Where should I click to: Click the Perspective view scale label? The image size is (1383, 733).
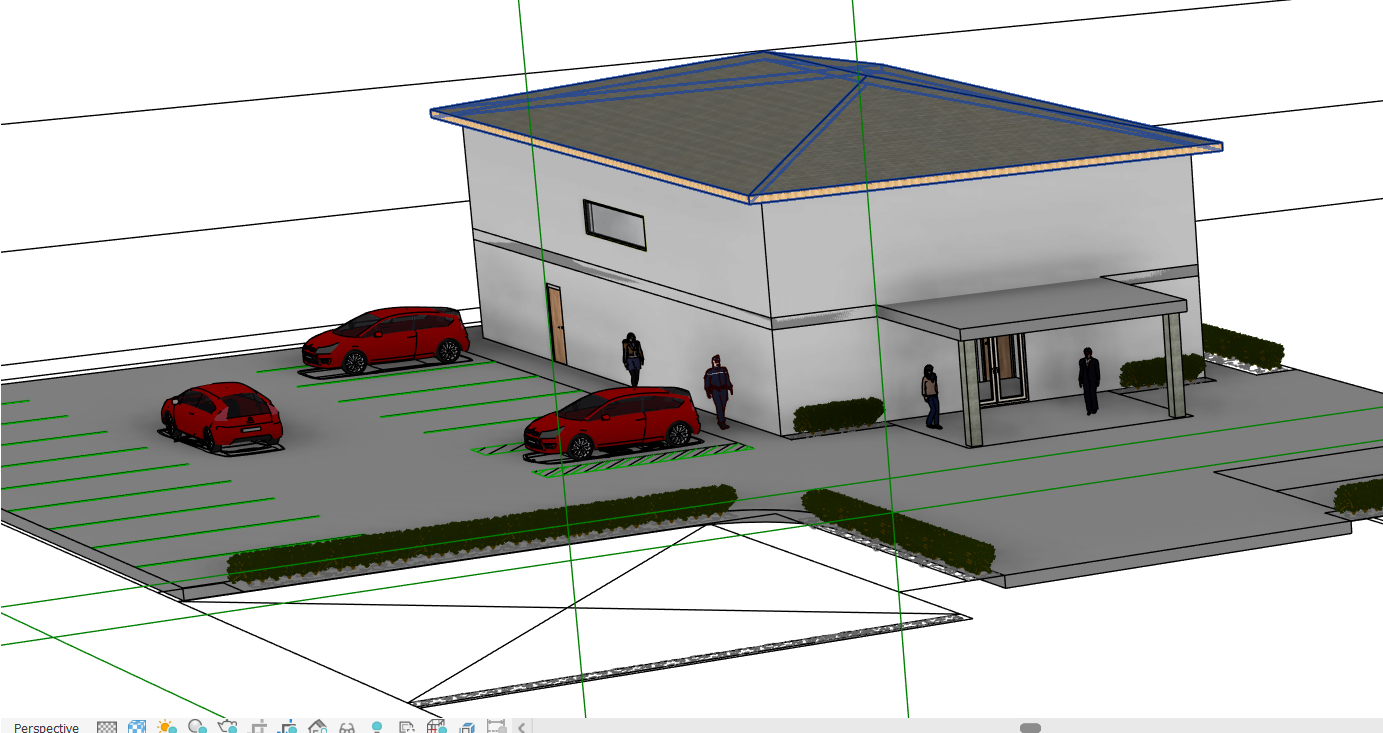[46, 727]
